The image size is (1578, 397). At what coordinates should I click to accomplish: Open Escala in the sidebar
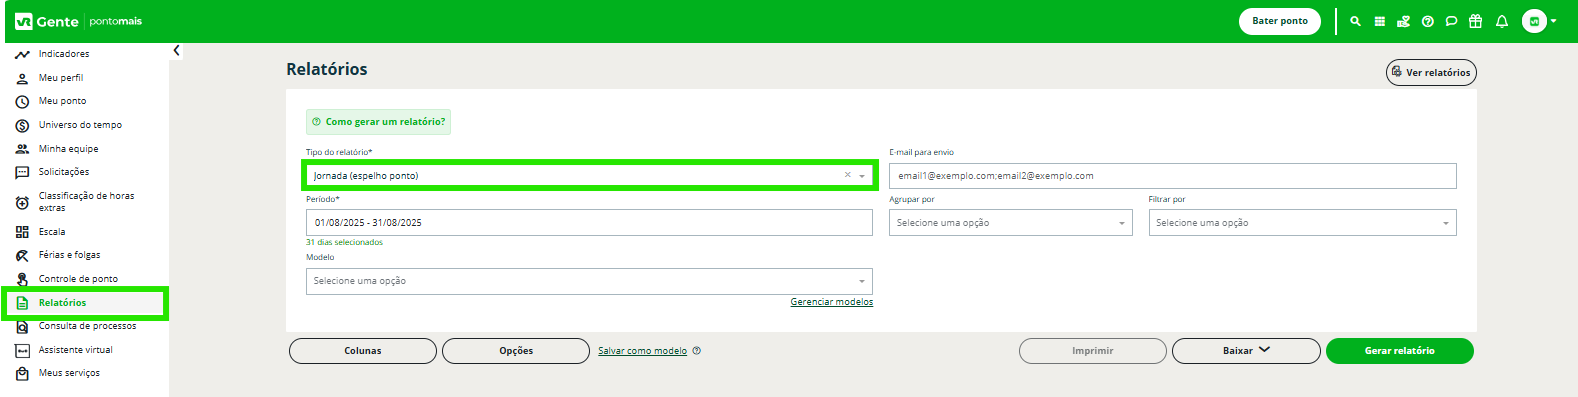tap(52, 232)
